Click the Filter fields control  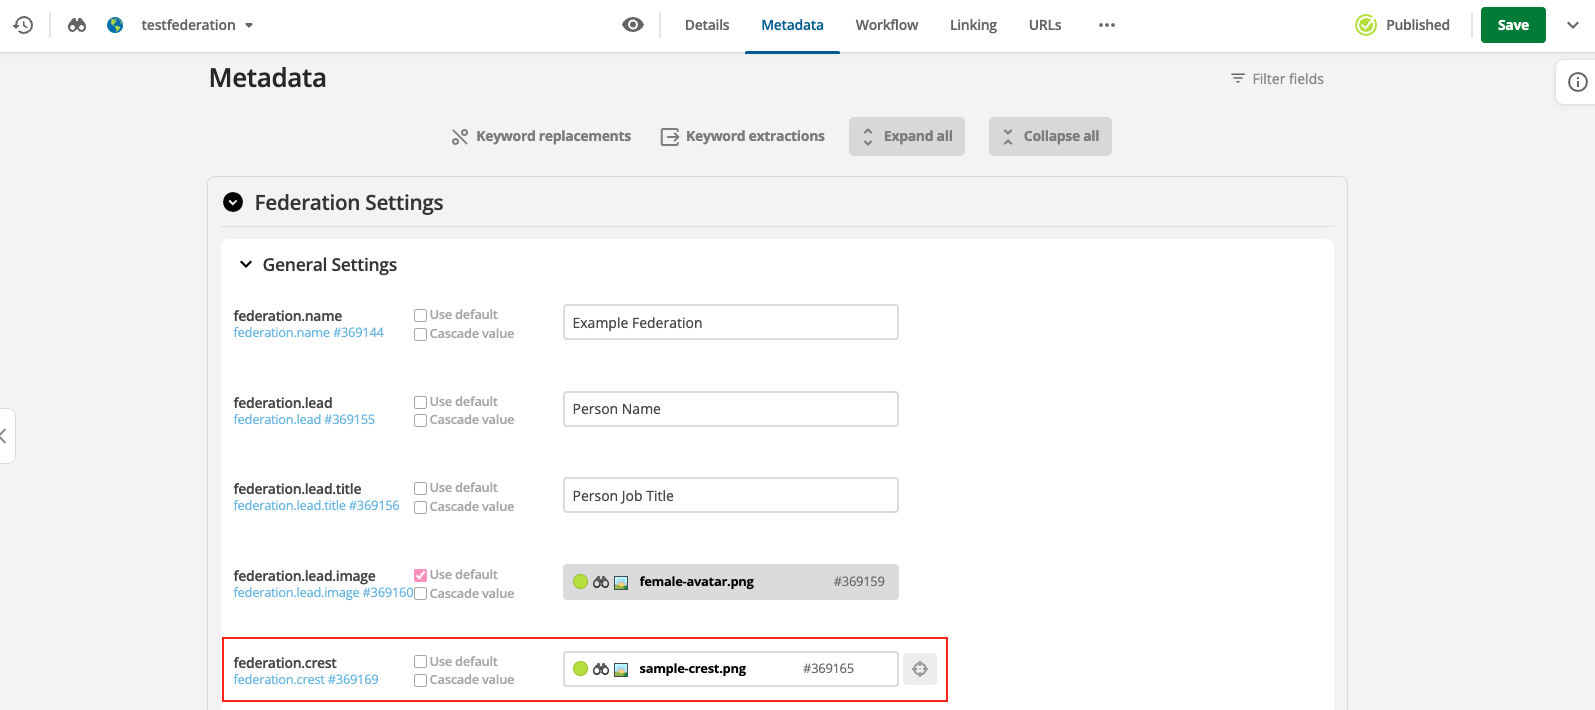click(x=1277, y=78)
